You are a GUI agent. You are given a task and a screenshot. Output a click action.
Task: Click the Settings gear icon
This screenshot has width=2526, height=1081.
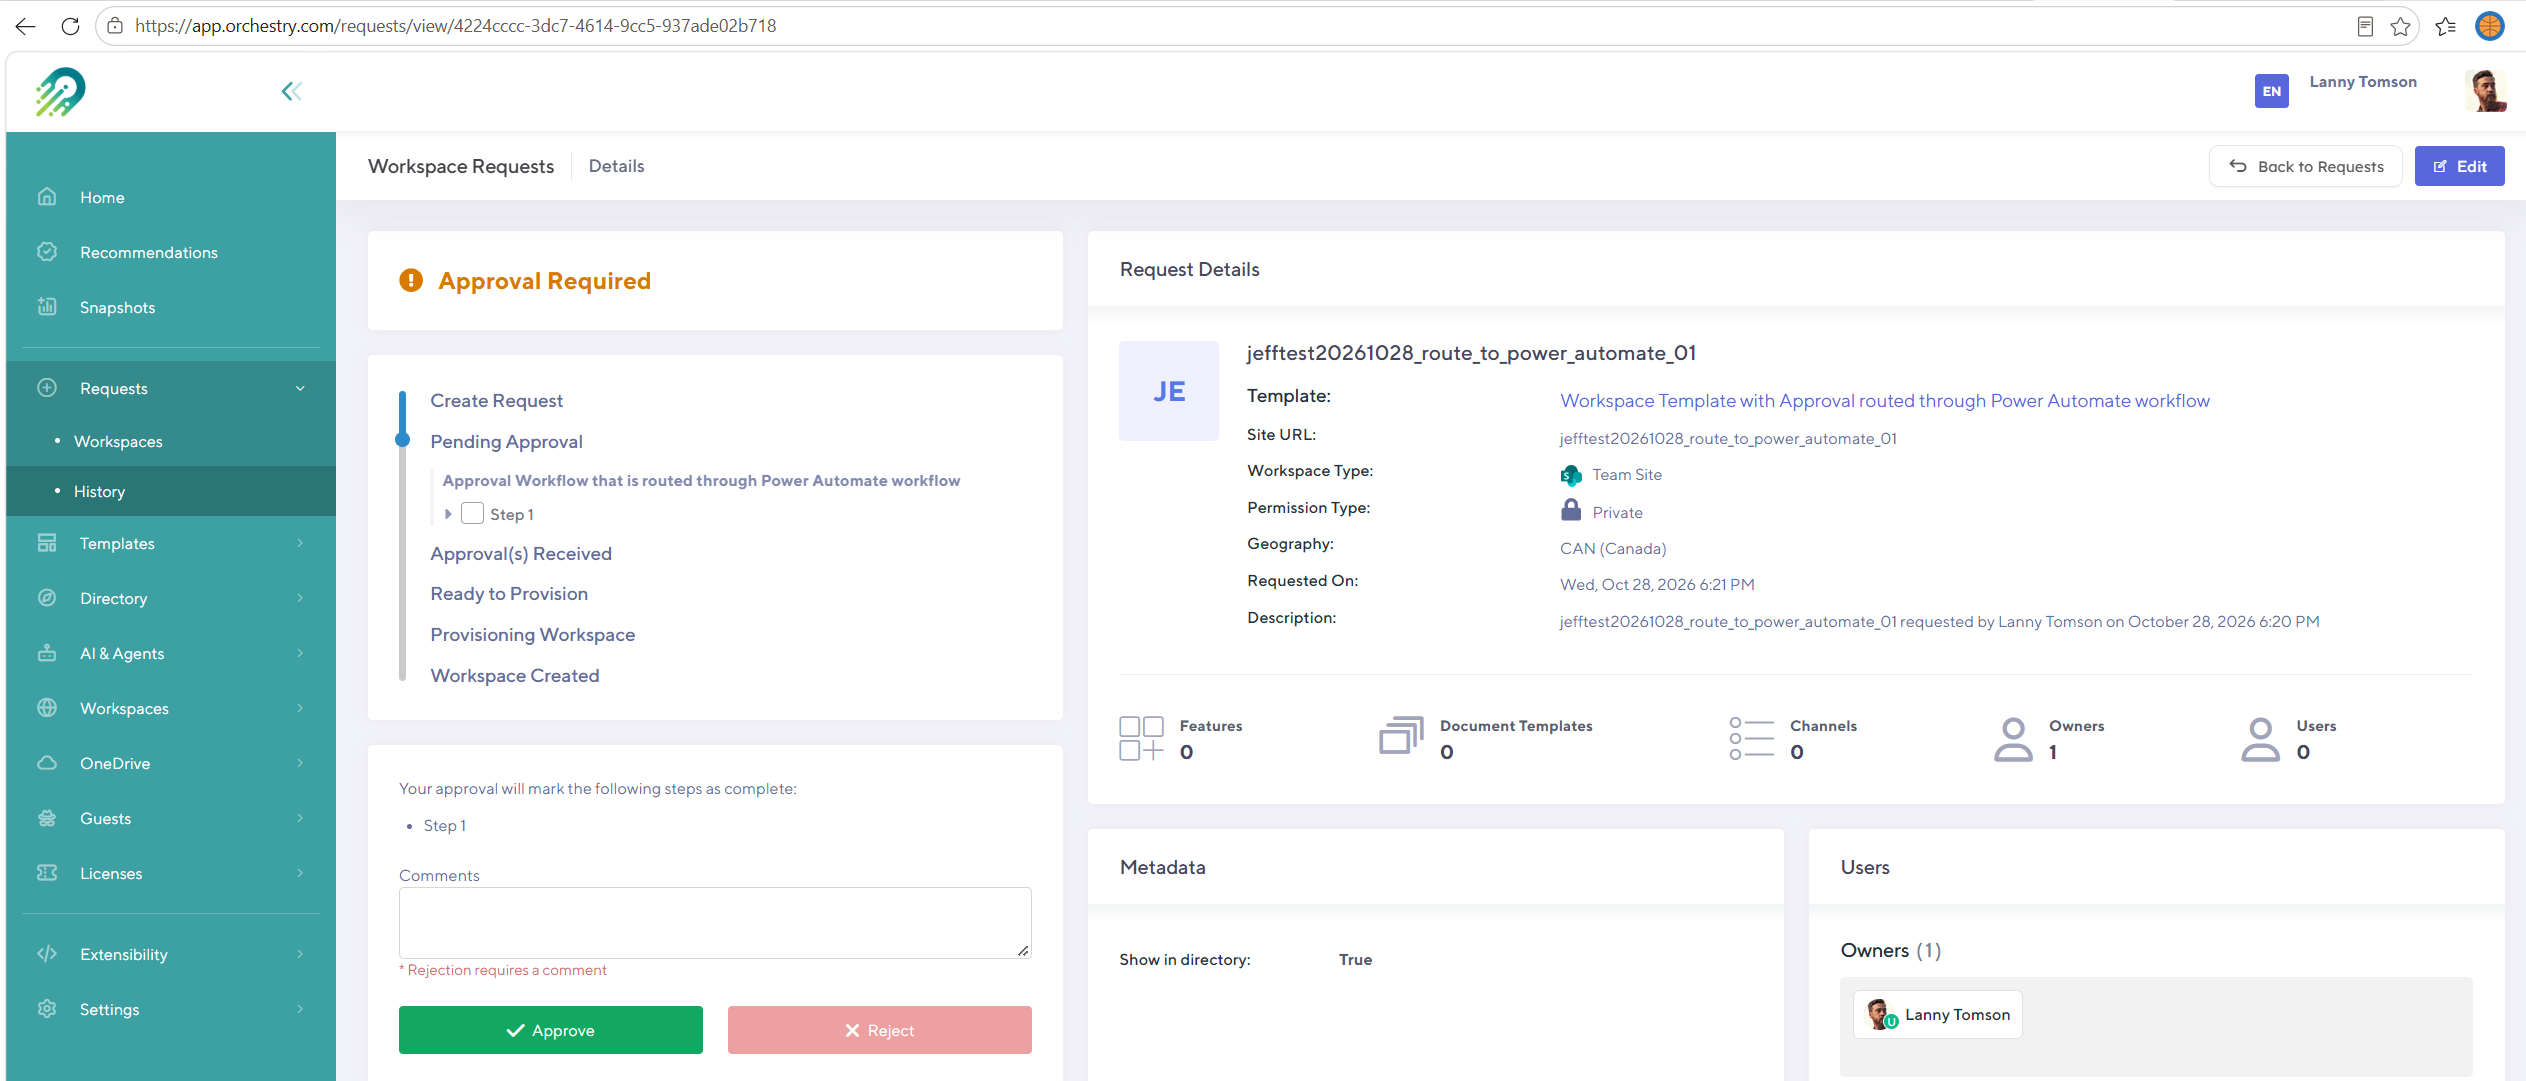(x=47, y=1009)
